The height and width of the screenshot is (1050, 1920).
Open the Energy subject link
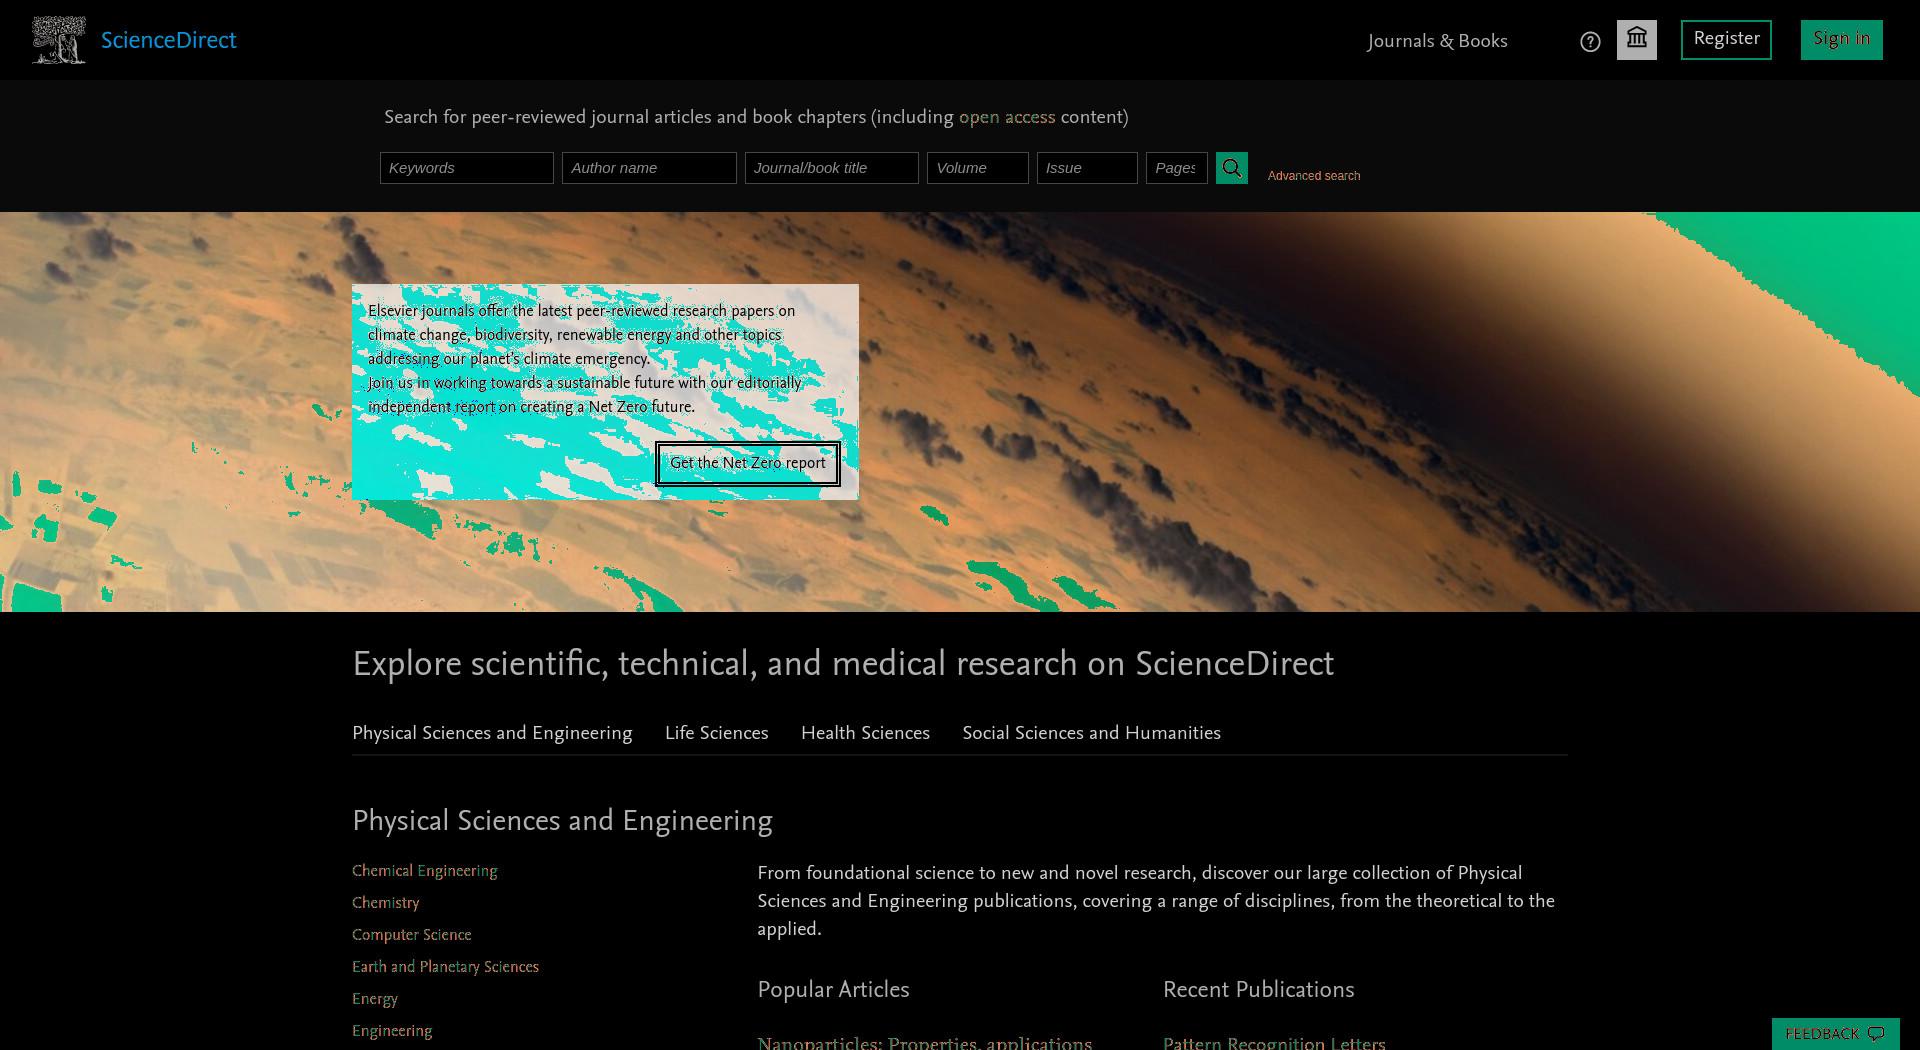click(x=375, y=999)
